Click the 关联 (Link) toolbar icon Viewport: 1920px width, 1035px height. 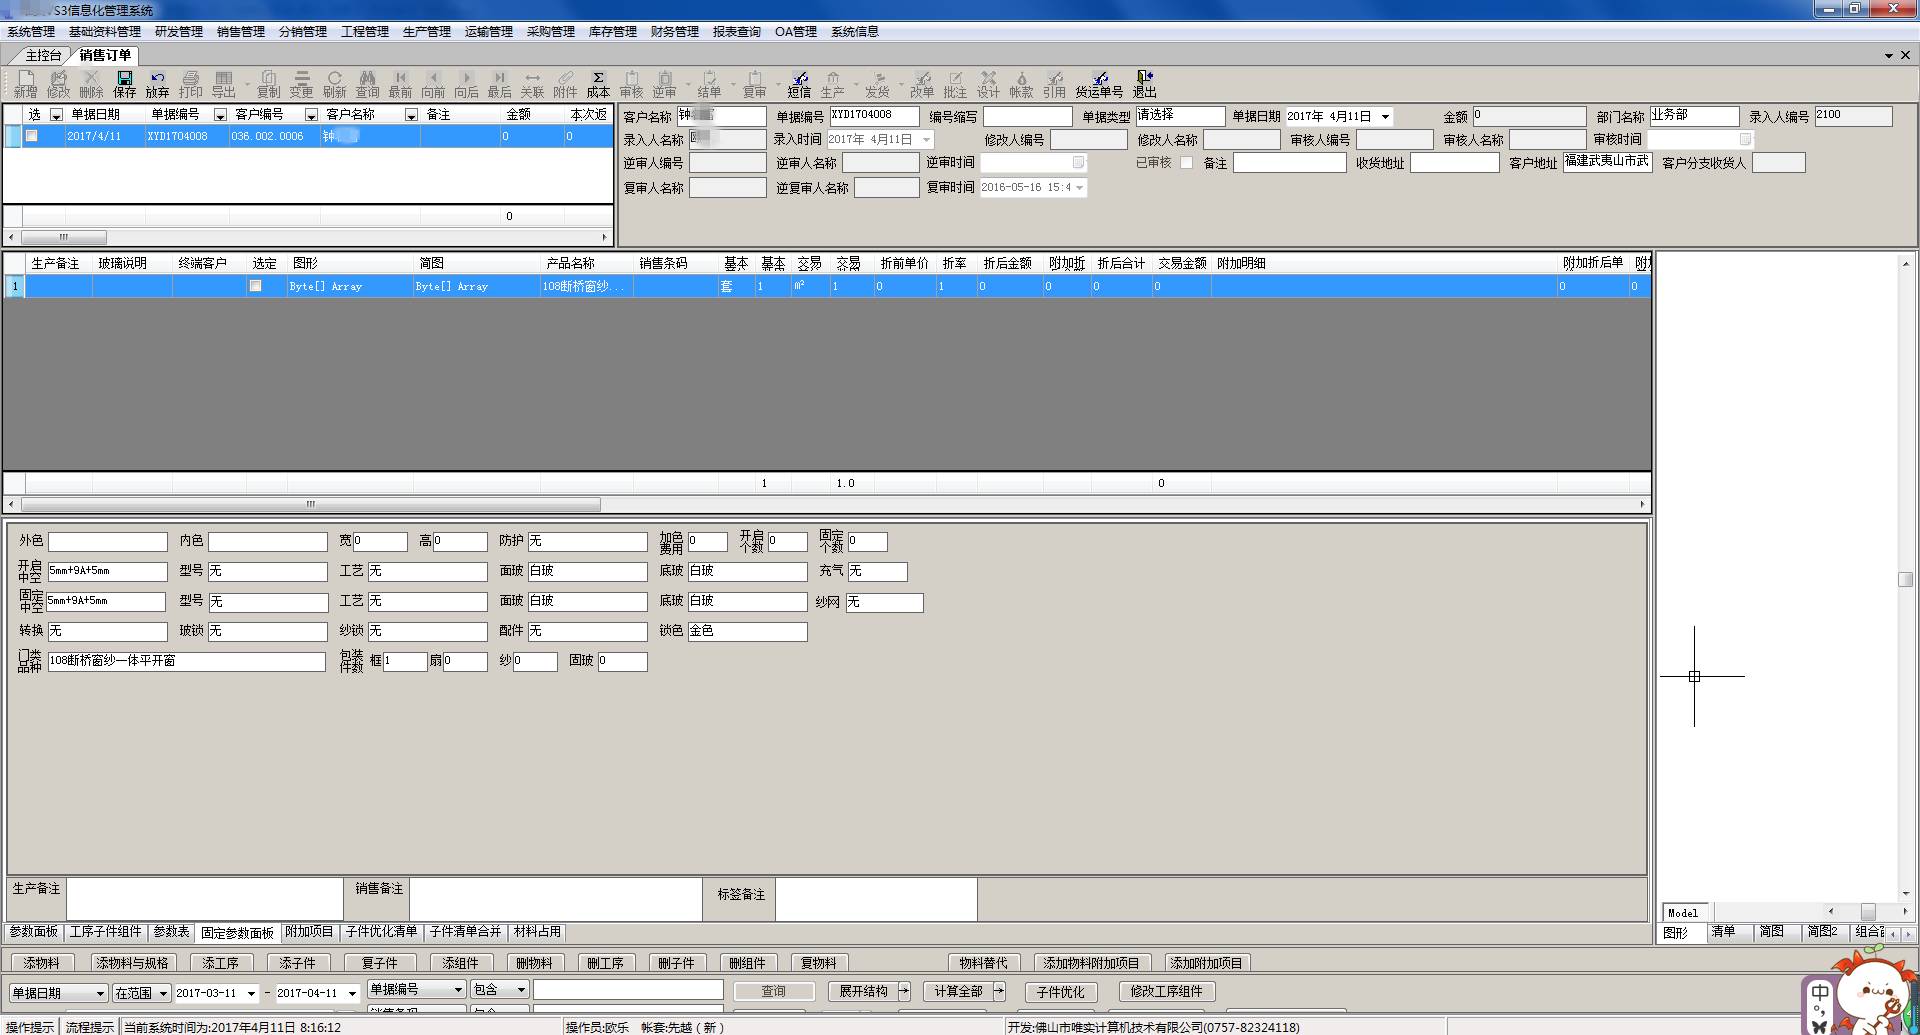[x=532, y=84]
